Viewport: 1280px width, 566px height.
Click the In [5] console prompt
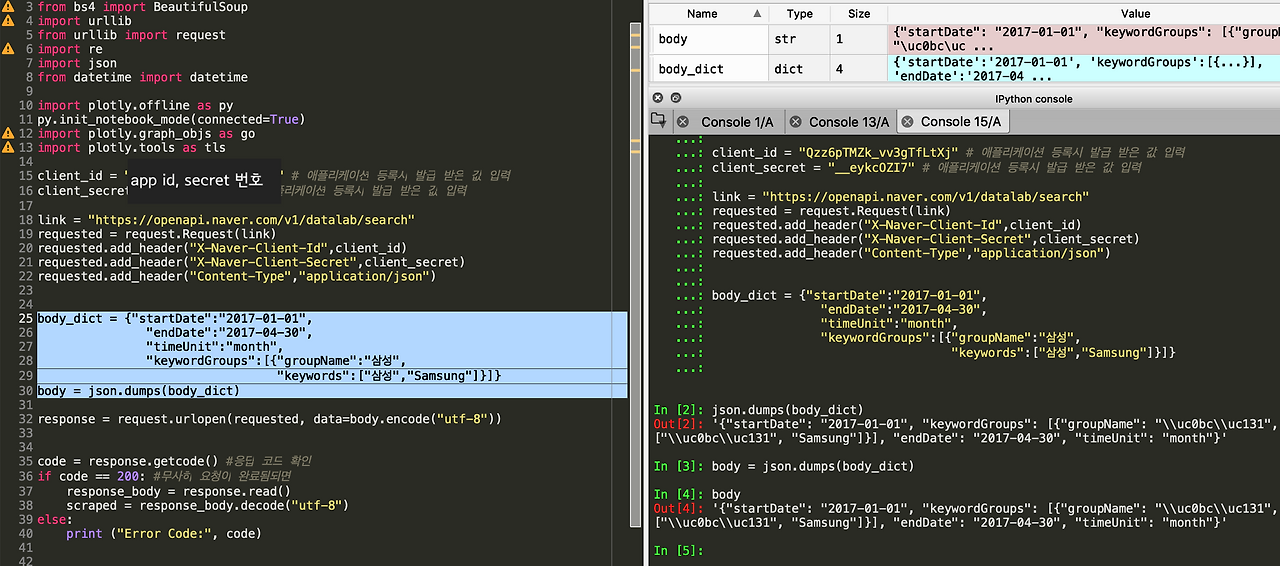(x=679, y=551)
